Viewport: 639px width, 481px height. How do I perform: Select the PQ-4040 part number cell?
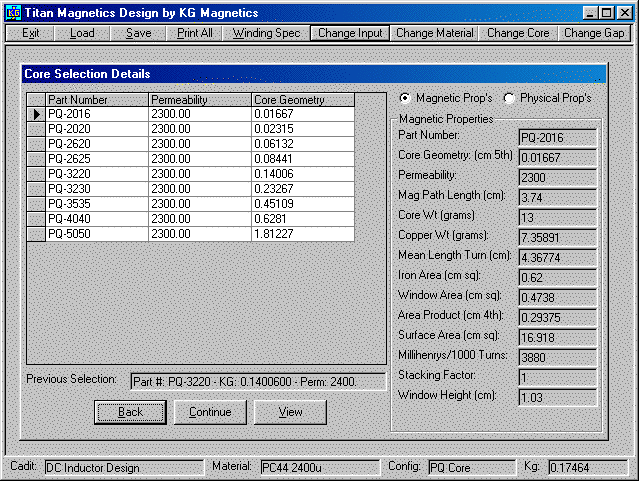(97, 219)
